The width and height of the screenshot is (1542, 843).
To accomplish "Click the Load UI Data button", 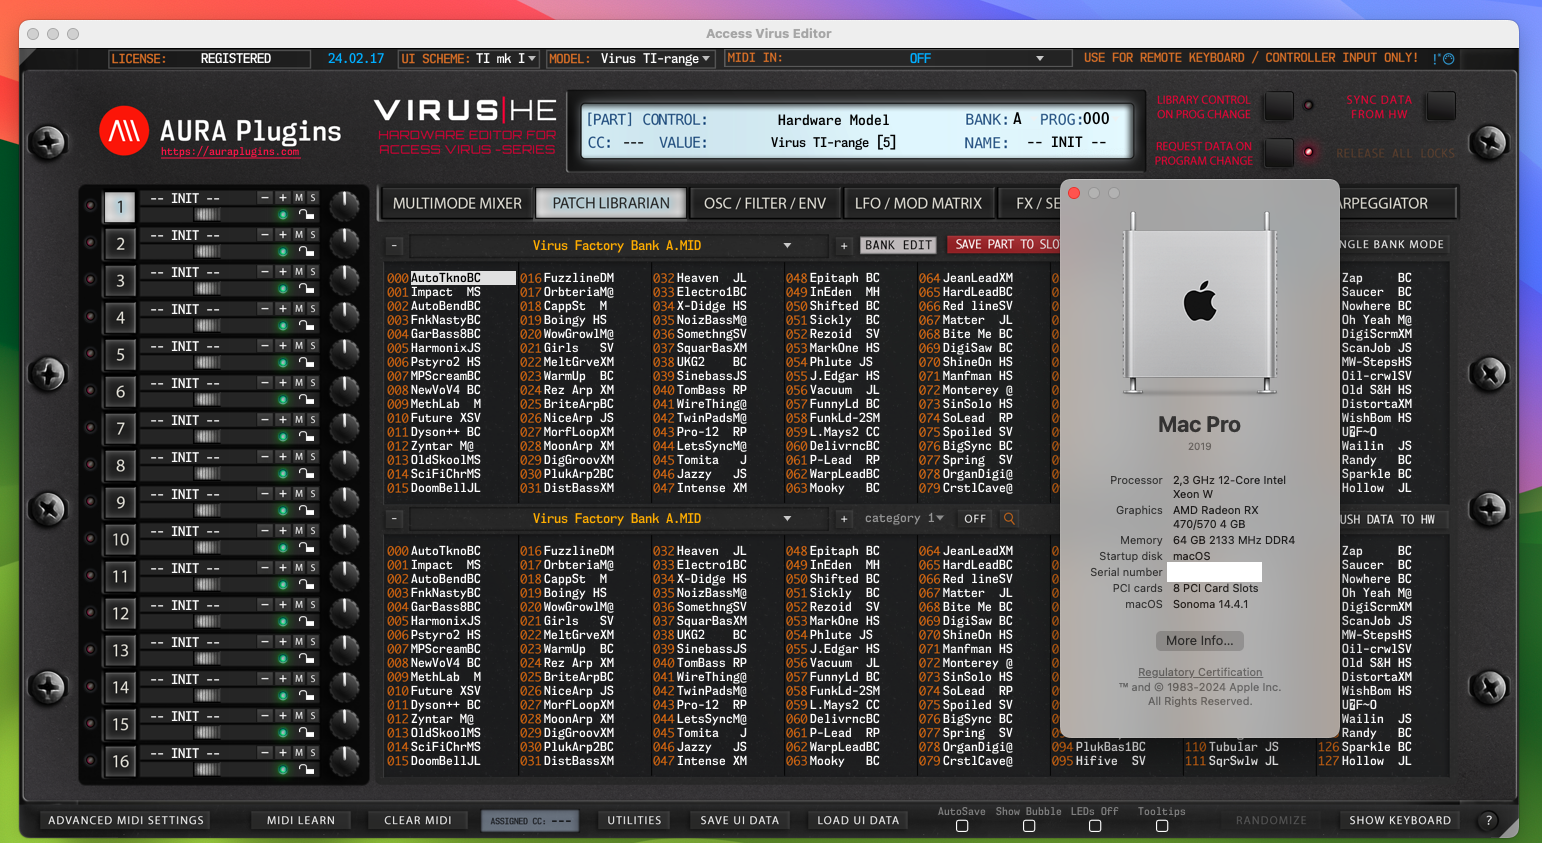I will pyautogui.click(x=858, y=820).
